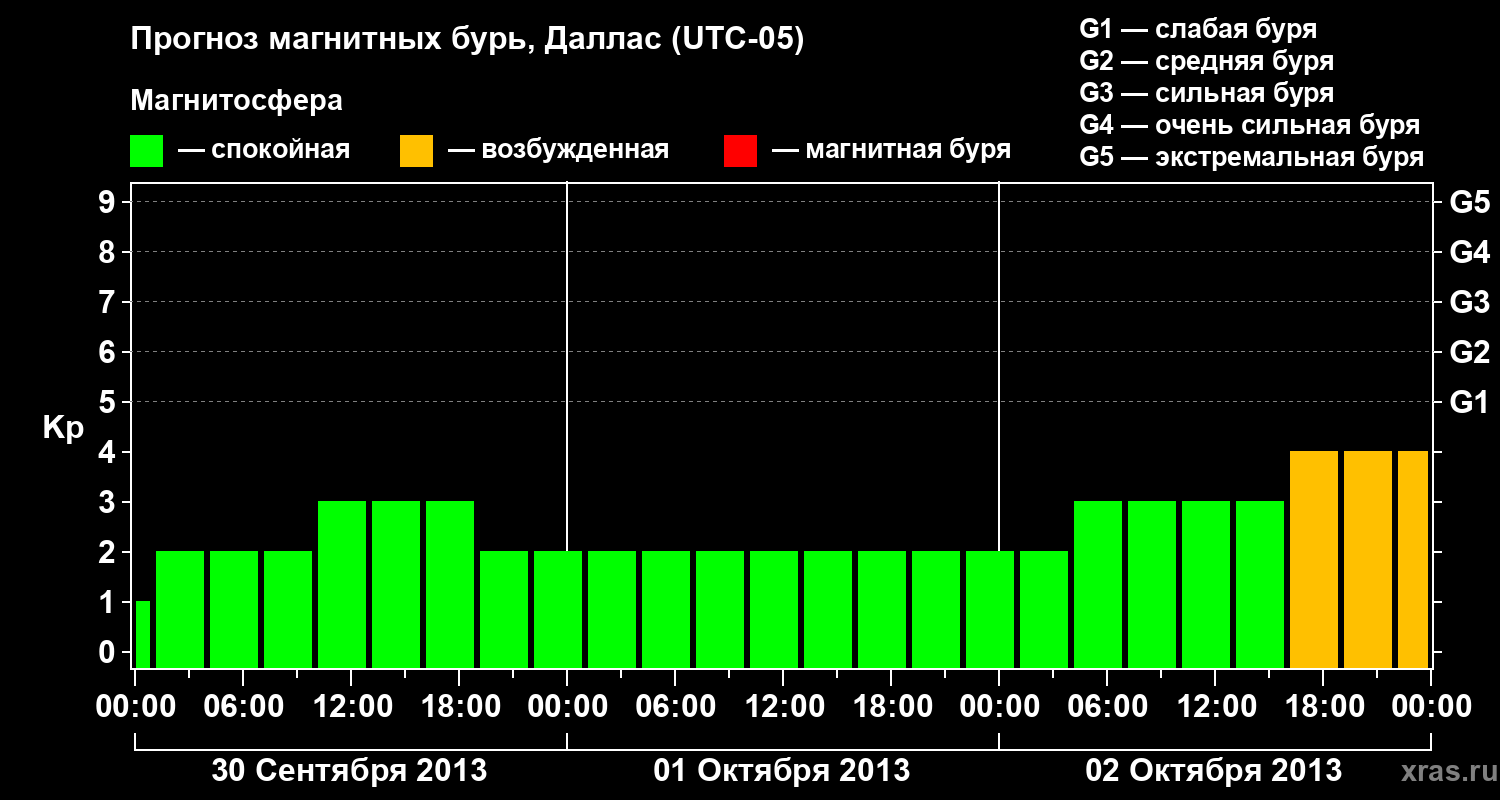Click the '30 Сентября 2013' date label

click(350, 770)
